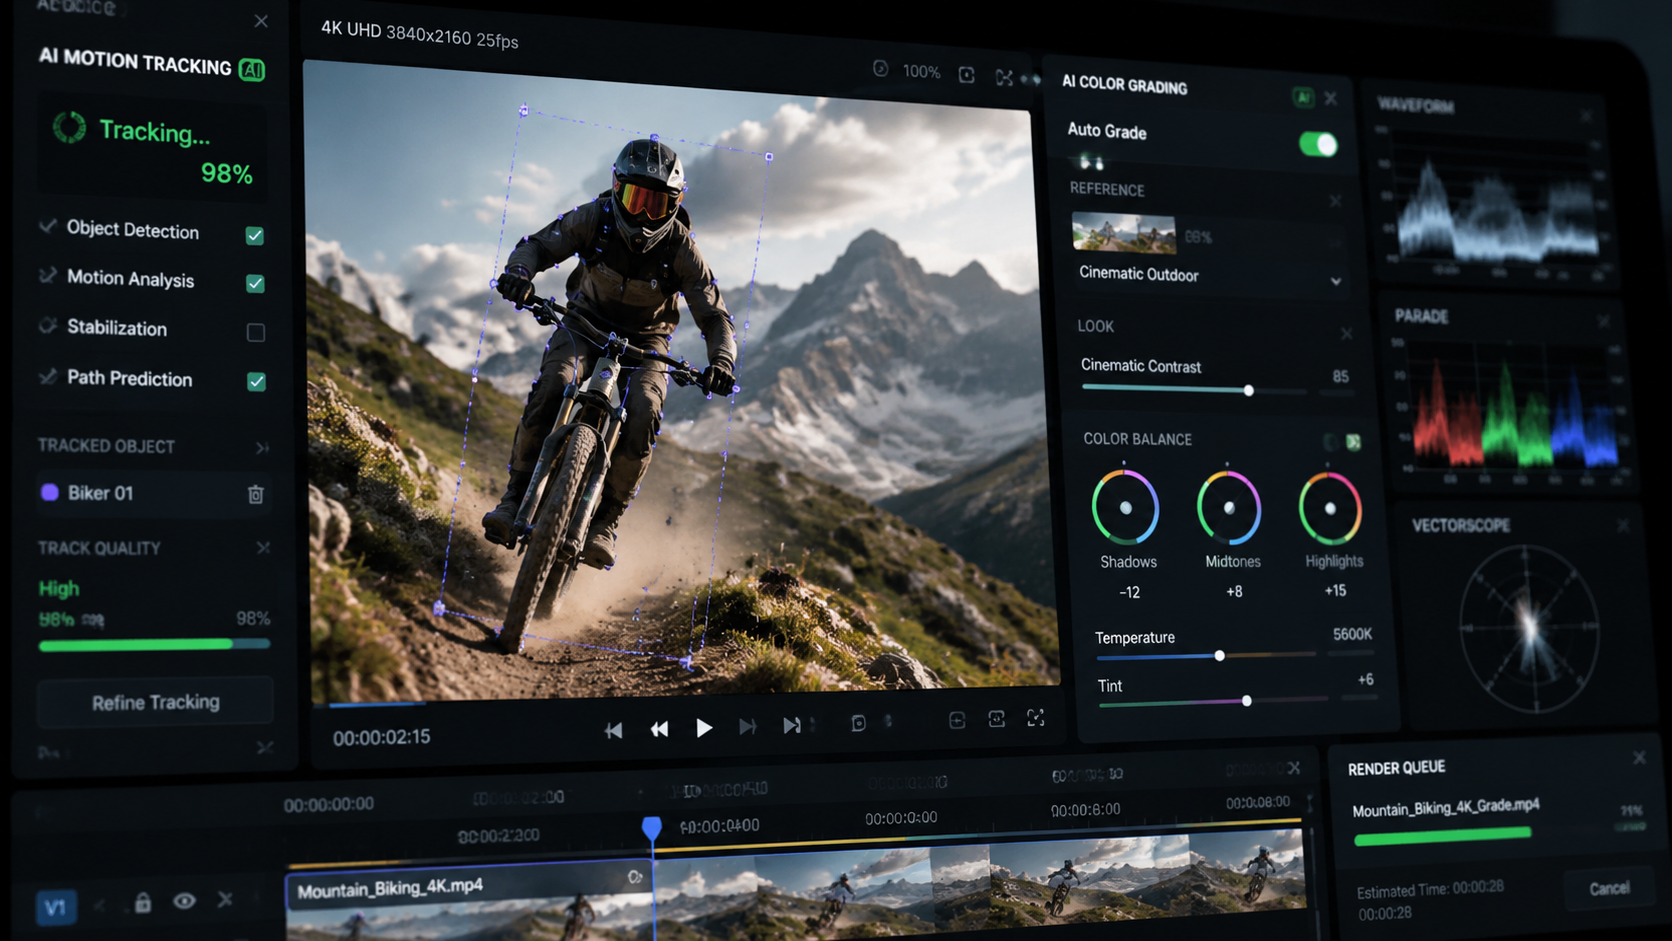Click the AI badge beside AI Motion Tracking
The image size is (1672, 941).
(x=252, y=69)
